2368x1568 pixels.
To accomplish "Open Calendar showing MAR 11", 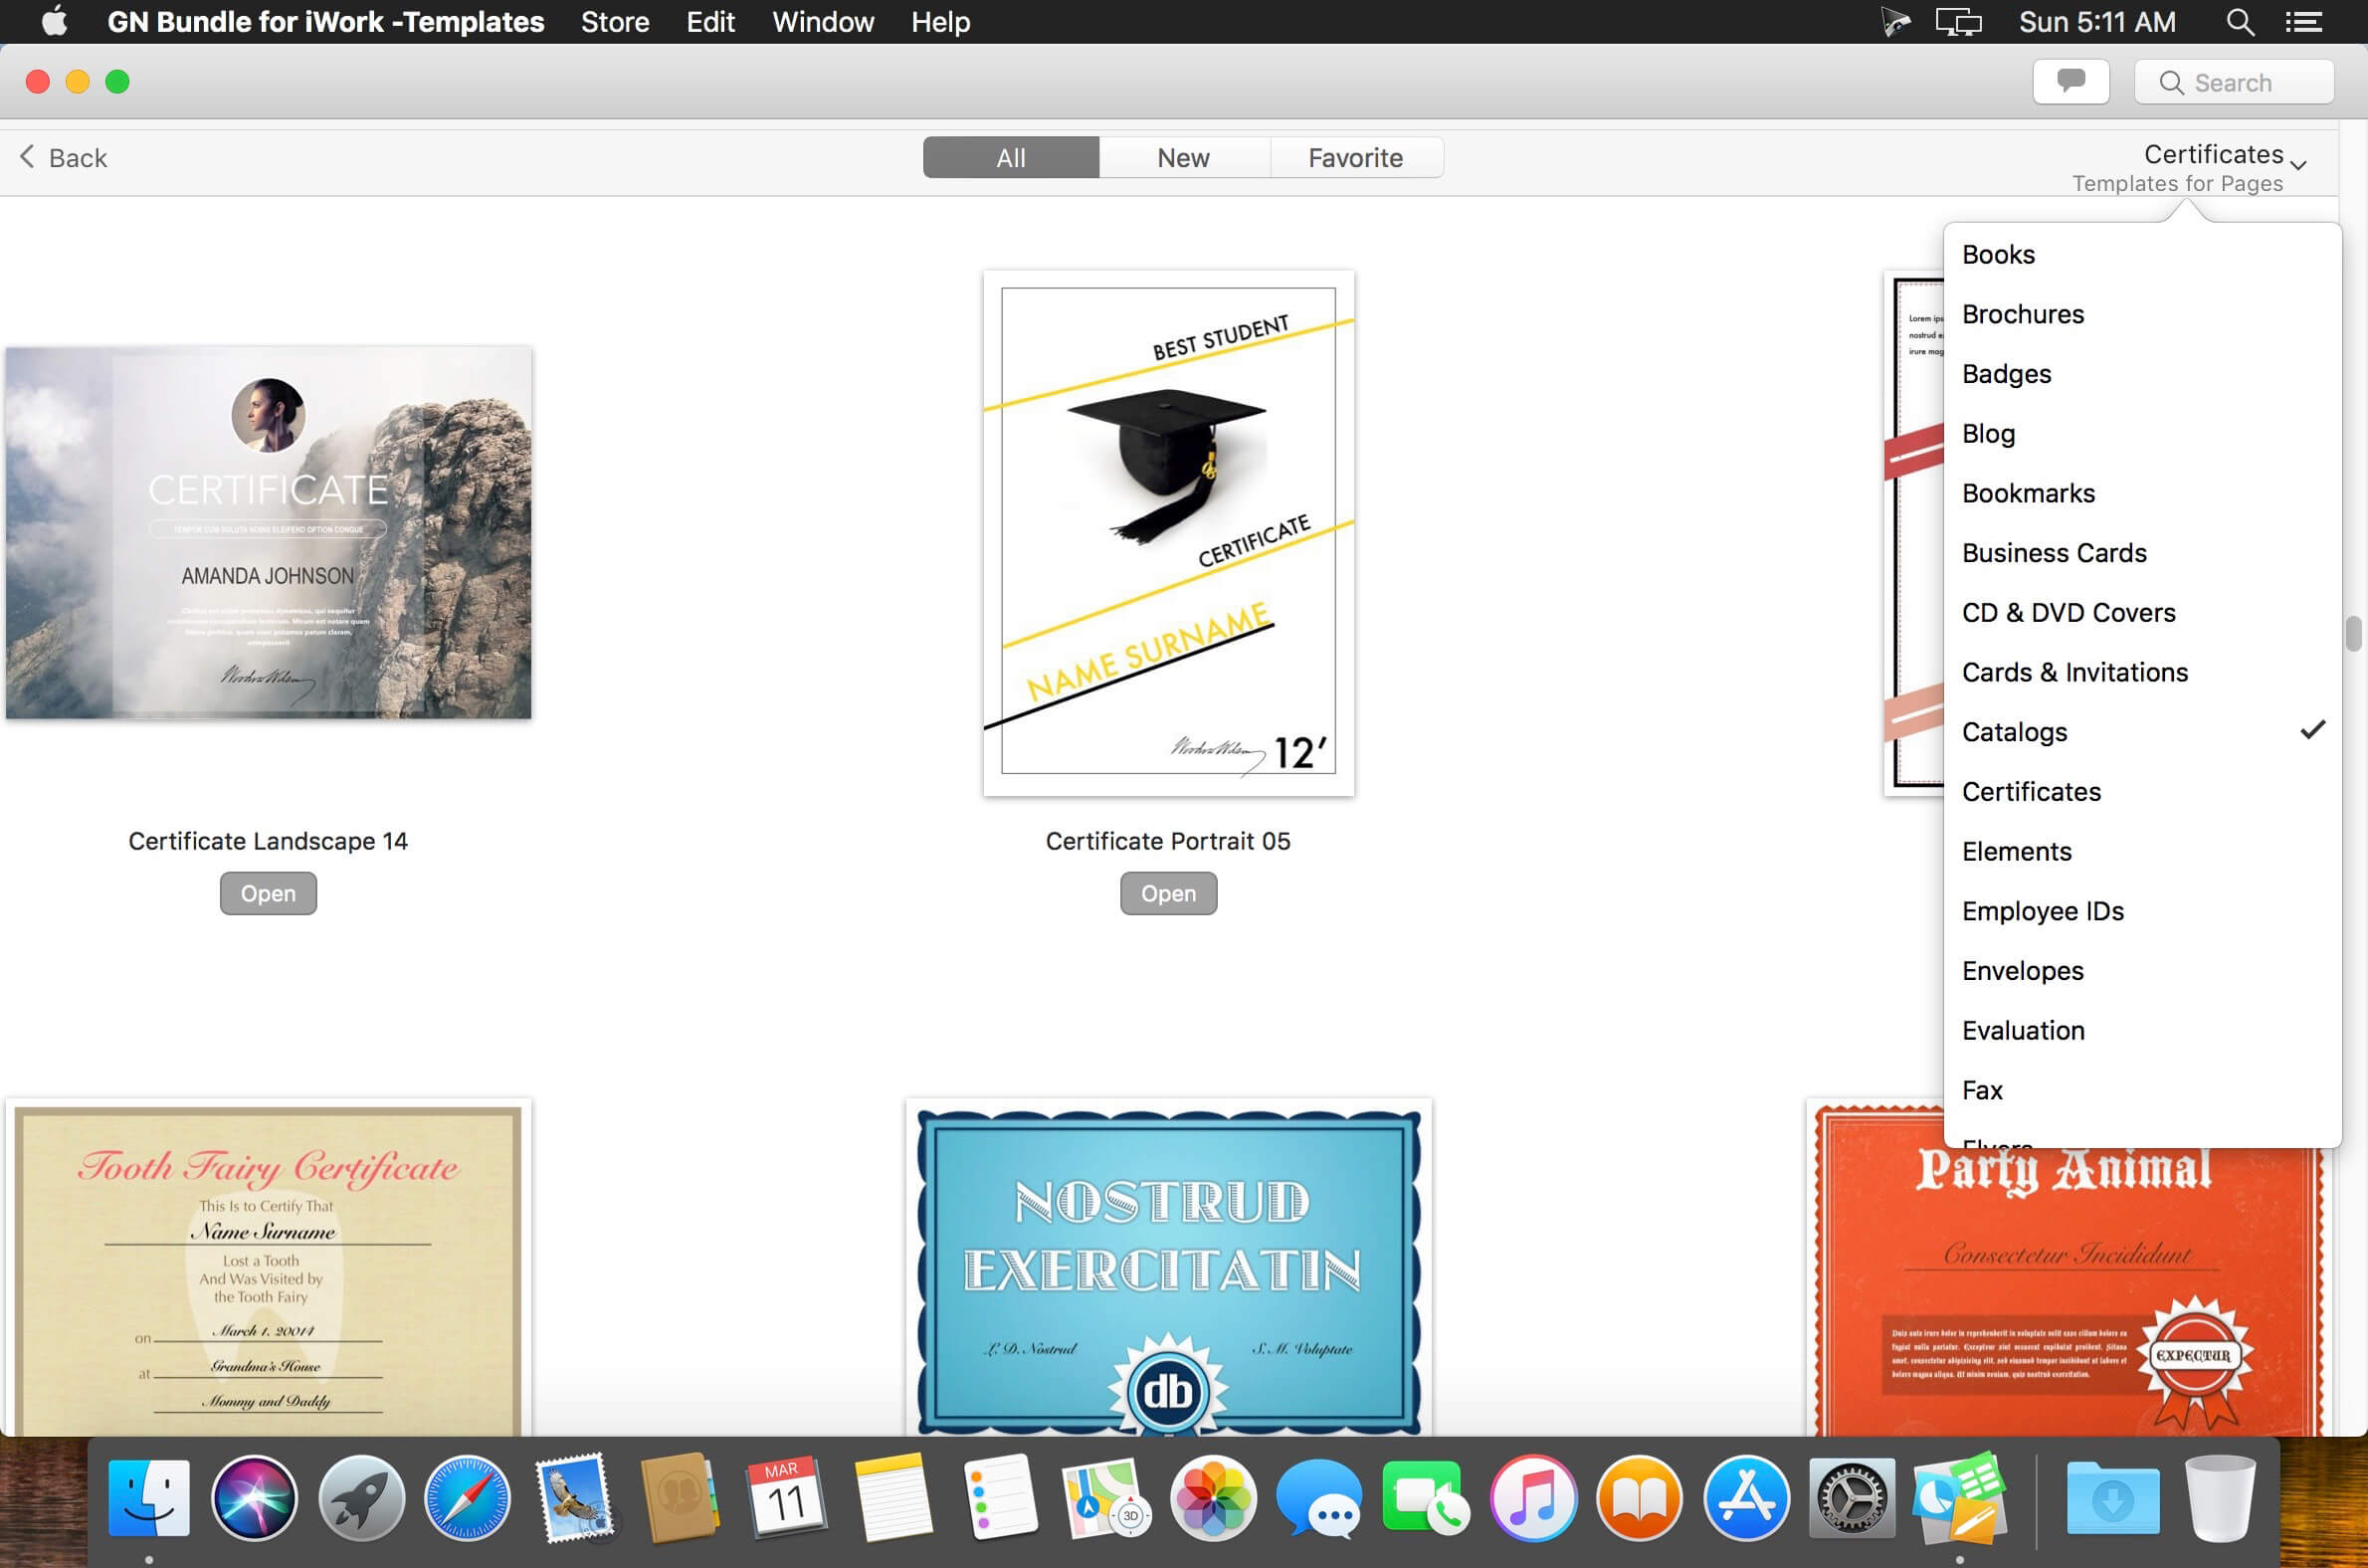I will click(x=786, y=1497).
